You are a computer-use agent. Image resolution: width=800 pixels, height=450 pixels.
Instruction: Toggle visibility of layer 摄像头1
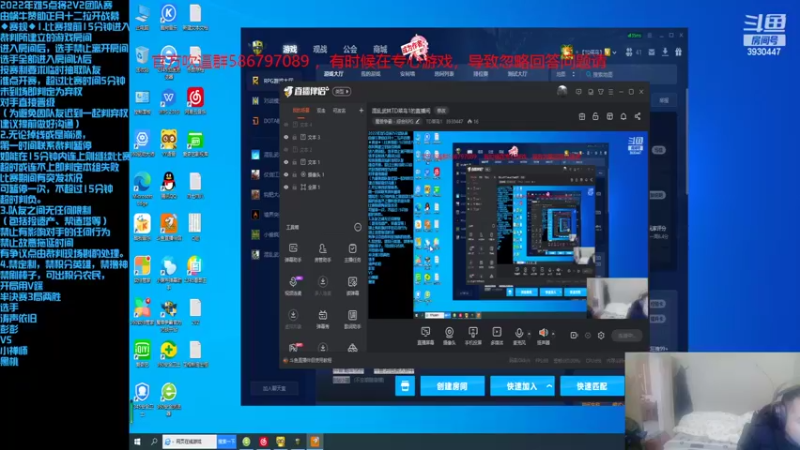pyautogui.click(x=286, y=174)
